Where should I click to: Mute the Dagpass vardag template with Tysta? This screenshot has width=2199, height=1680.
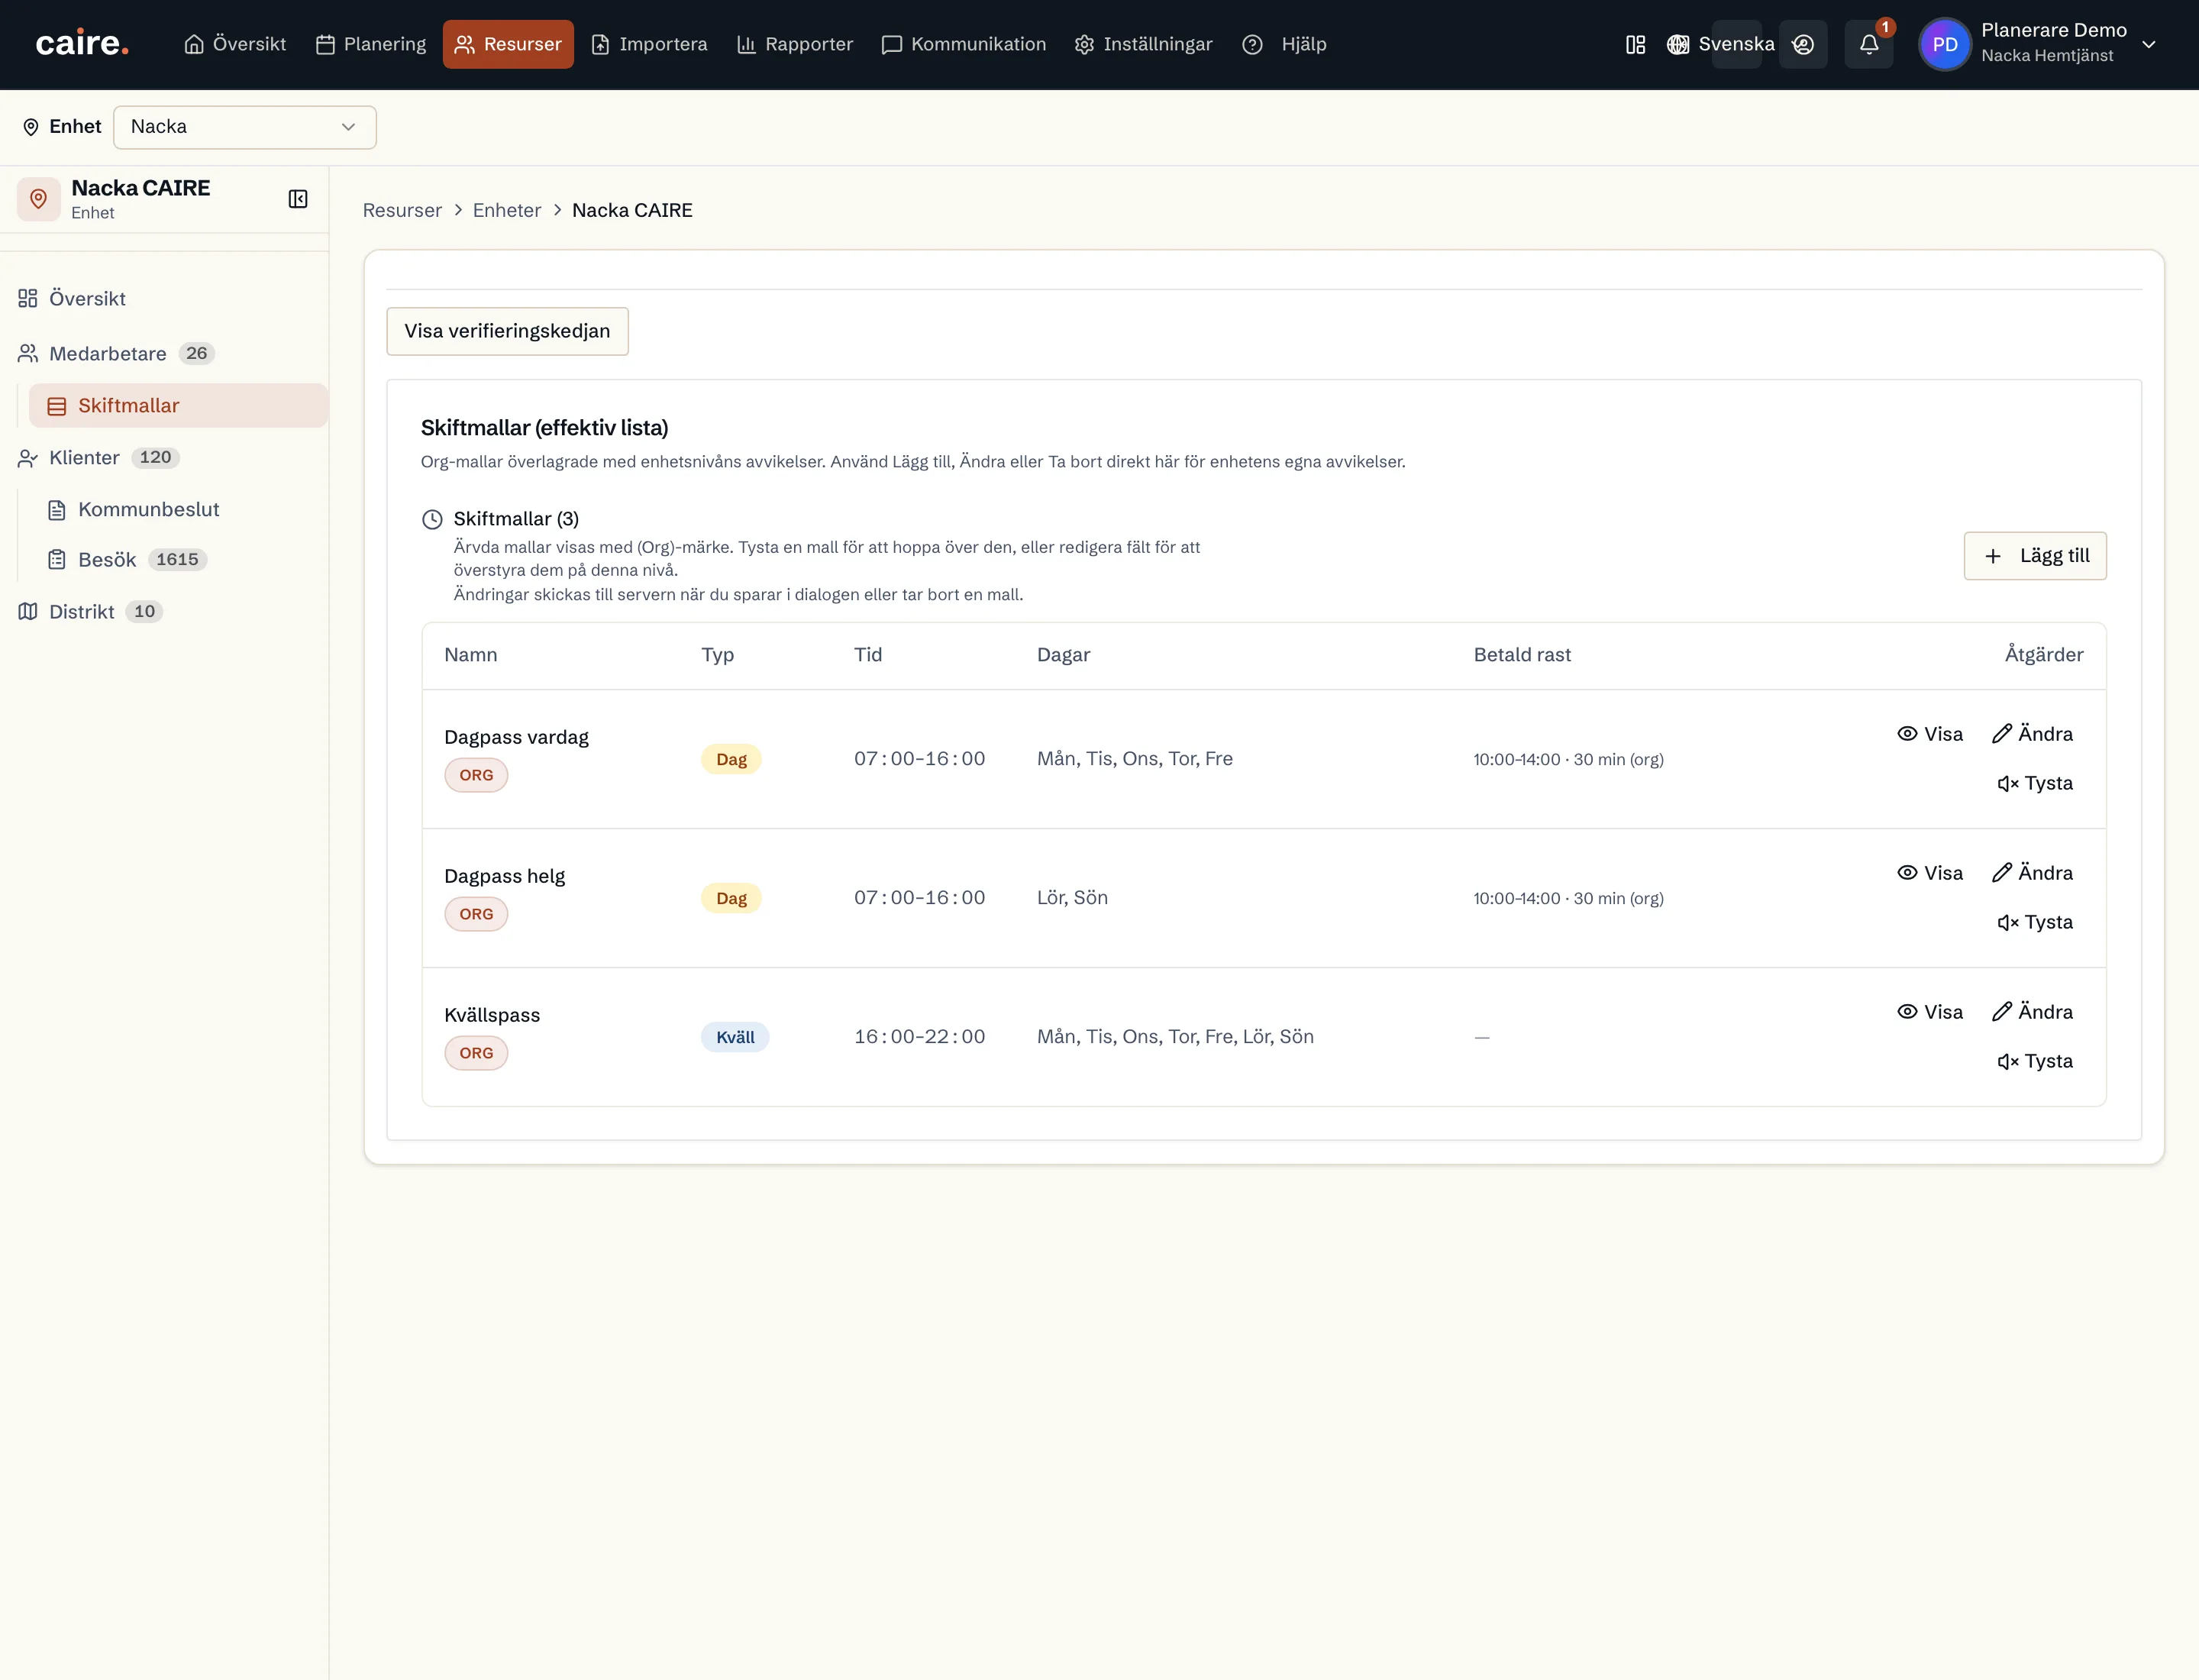coord(2035,783)
